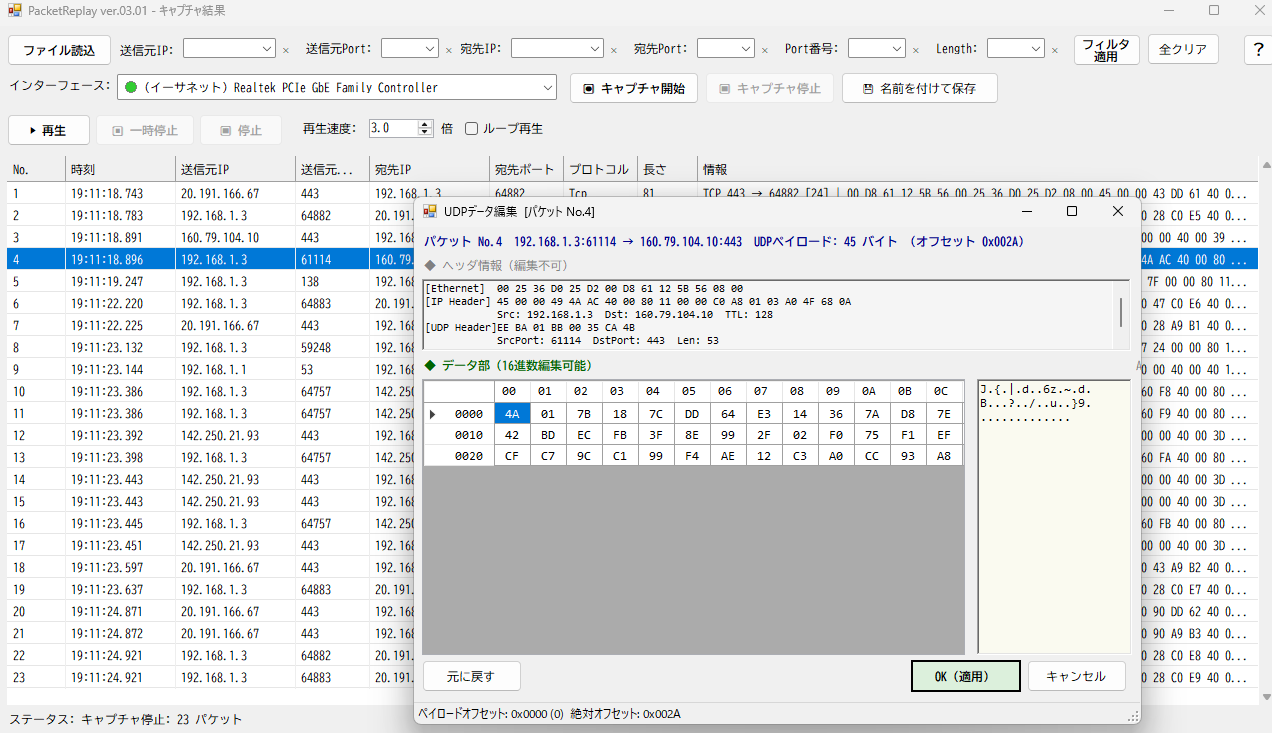This screenshot has height=733, width=1272.
Task: Click the 全クリア button
Action: [1183, 49]
